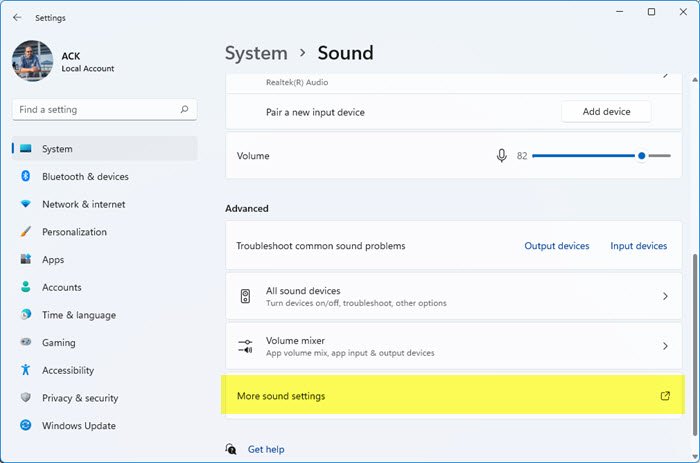Screen dimensions: 700x463
Task: Click the input volume slider handle
Action: 641,156
